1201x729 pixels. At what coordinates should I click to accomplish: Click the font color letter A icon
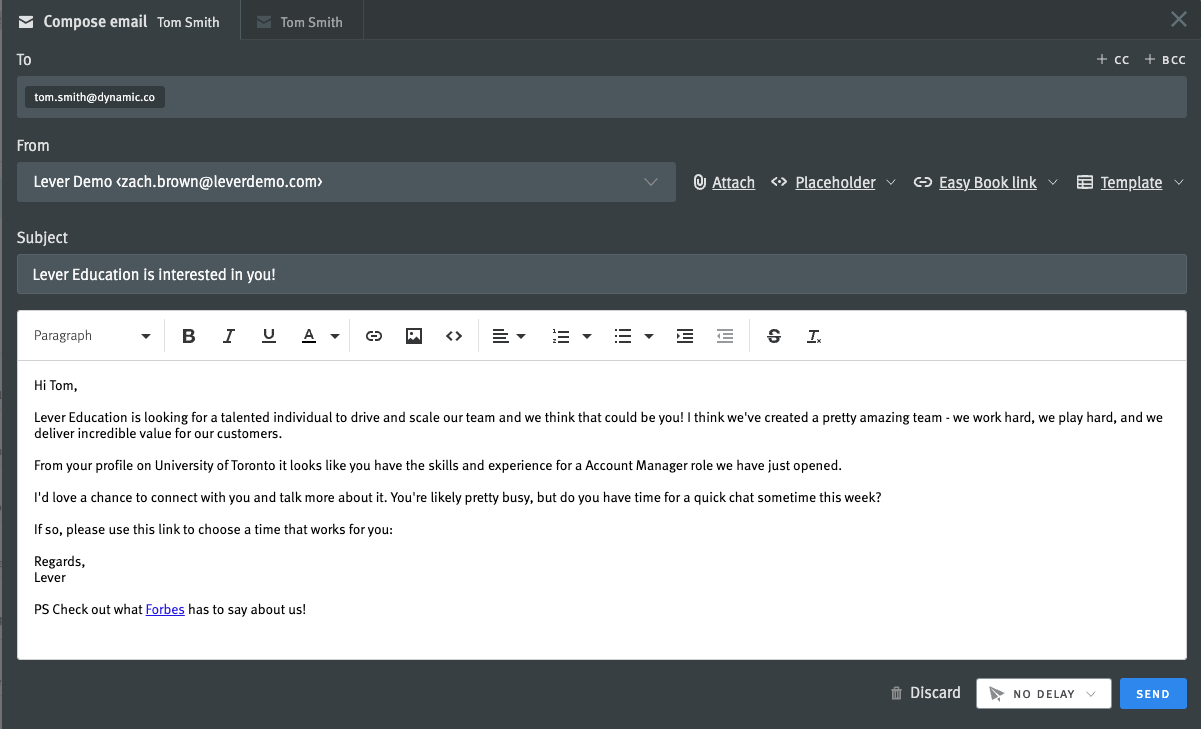(309, 336)
